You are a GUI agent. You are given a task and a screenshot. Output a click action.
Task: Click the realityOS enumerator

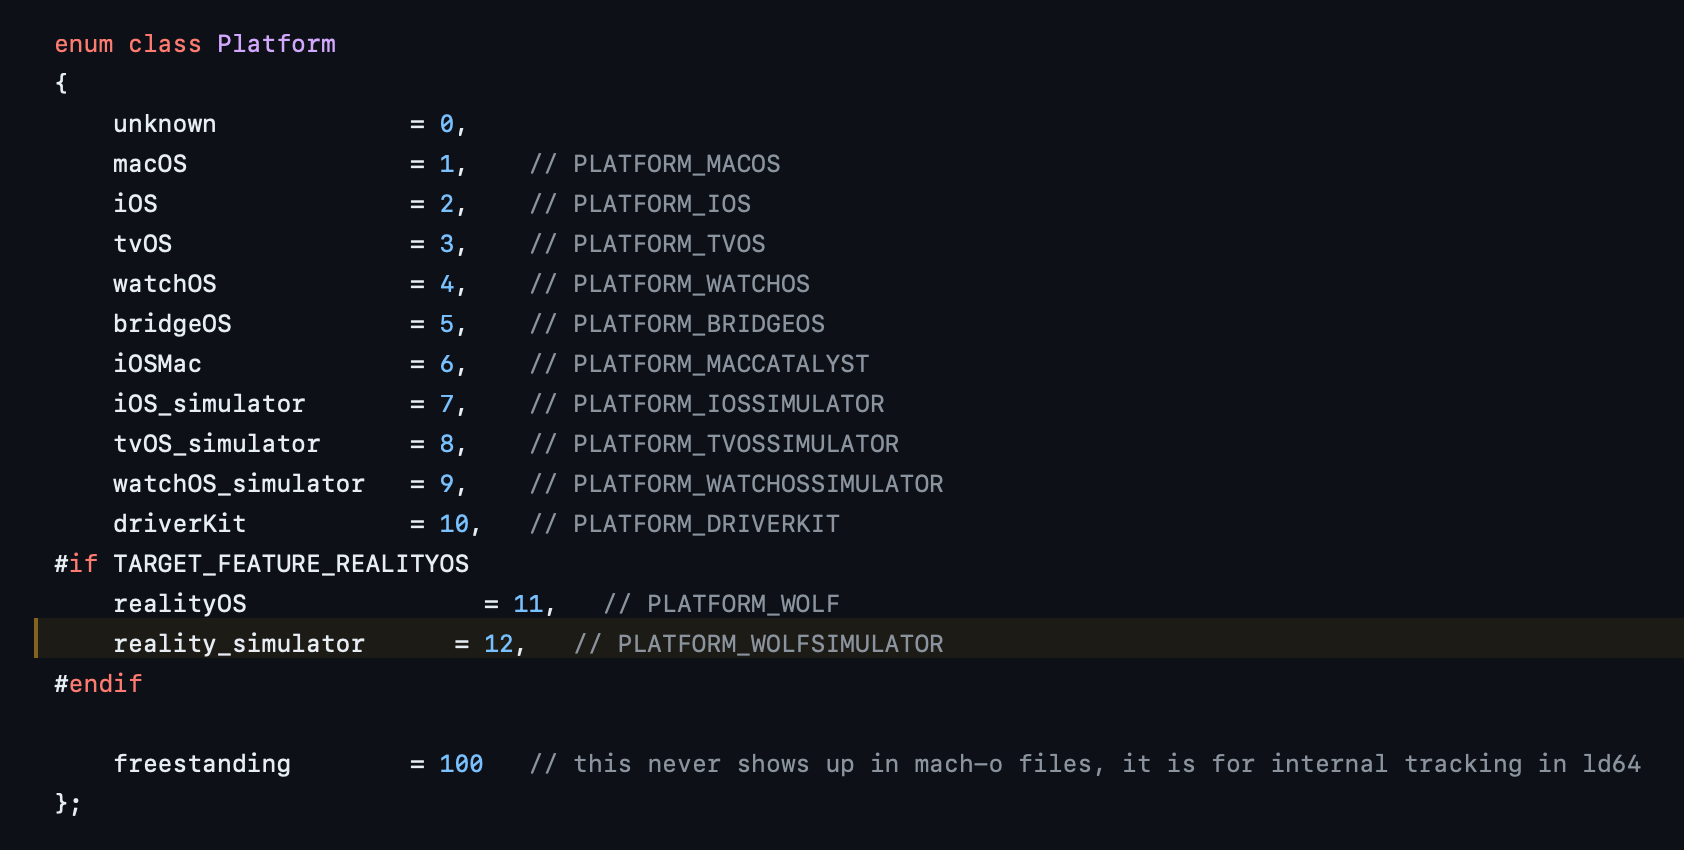179,604
